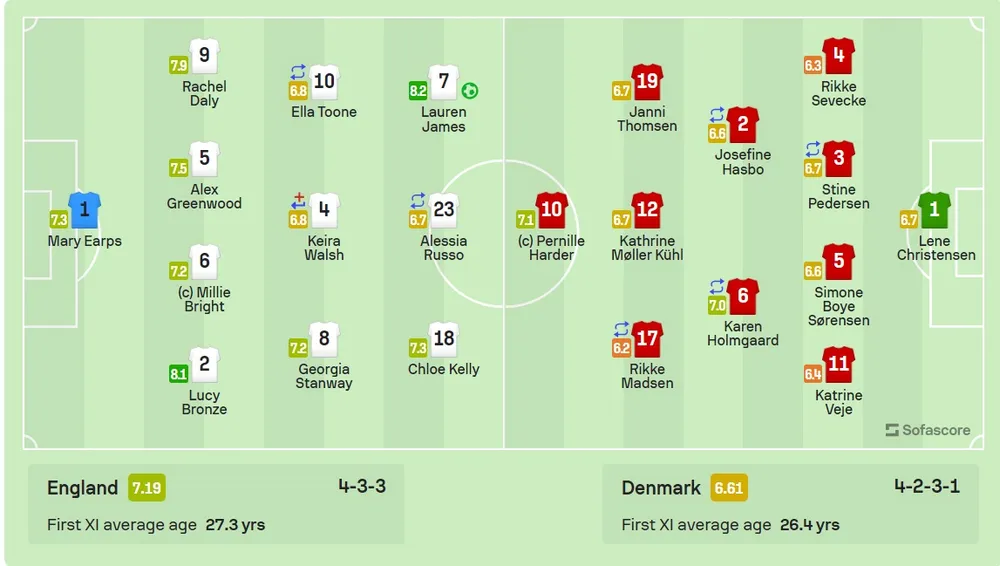
Task: Click Denmark's 6.61 average rating badge
Action: [x=728, y=488]
